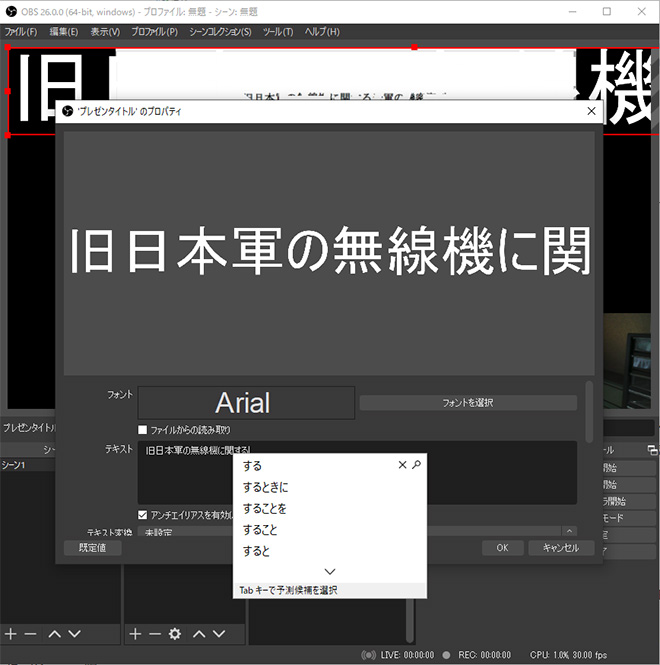
Task: Move the source up with up arrow
Action: pyautogui.click(x=199, y=634)
